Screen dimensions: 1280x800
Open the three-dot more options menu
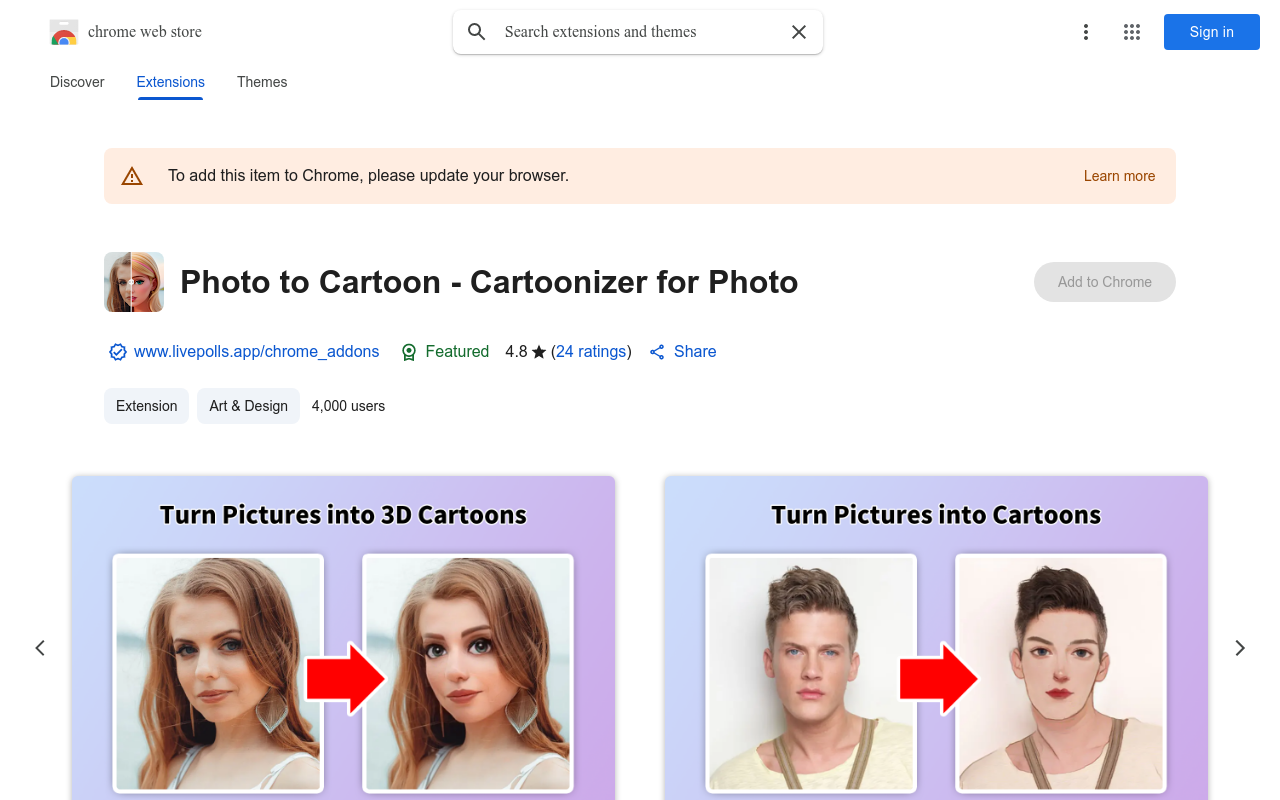[x=1086, y=32]
